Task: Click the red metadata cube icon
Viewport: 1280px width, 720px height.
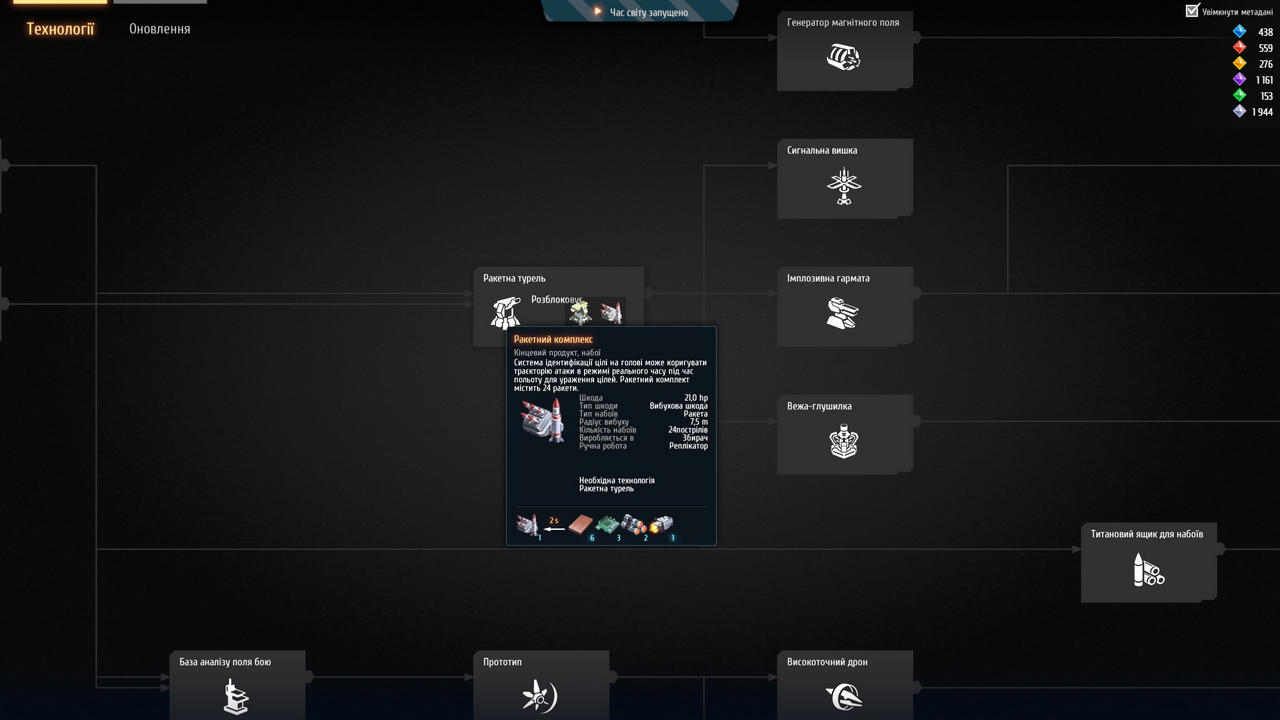Action: click(1239, 48)
